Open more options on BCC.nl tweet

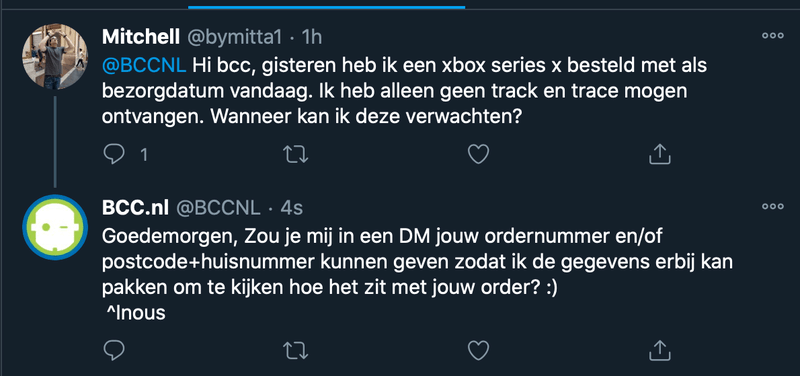[772, 207]
